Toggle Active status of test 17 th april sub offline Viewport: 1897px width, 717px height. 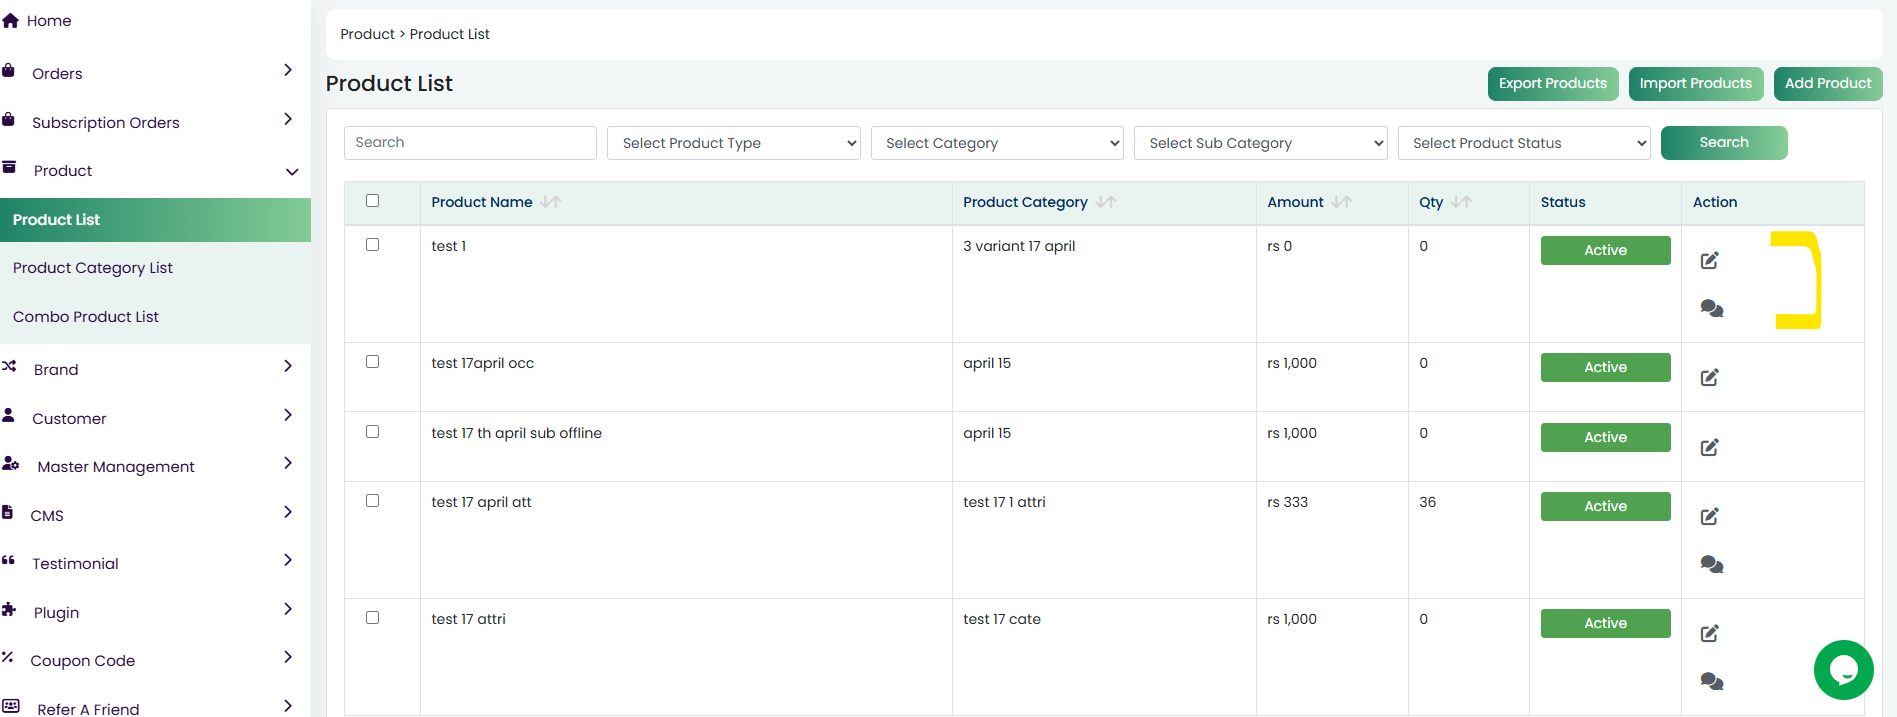click(x=1605, y=437)
